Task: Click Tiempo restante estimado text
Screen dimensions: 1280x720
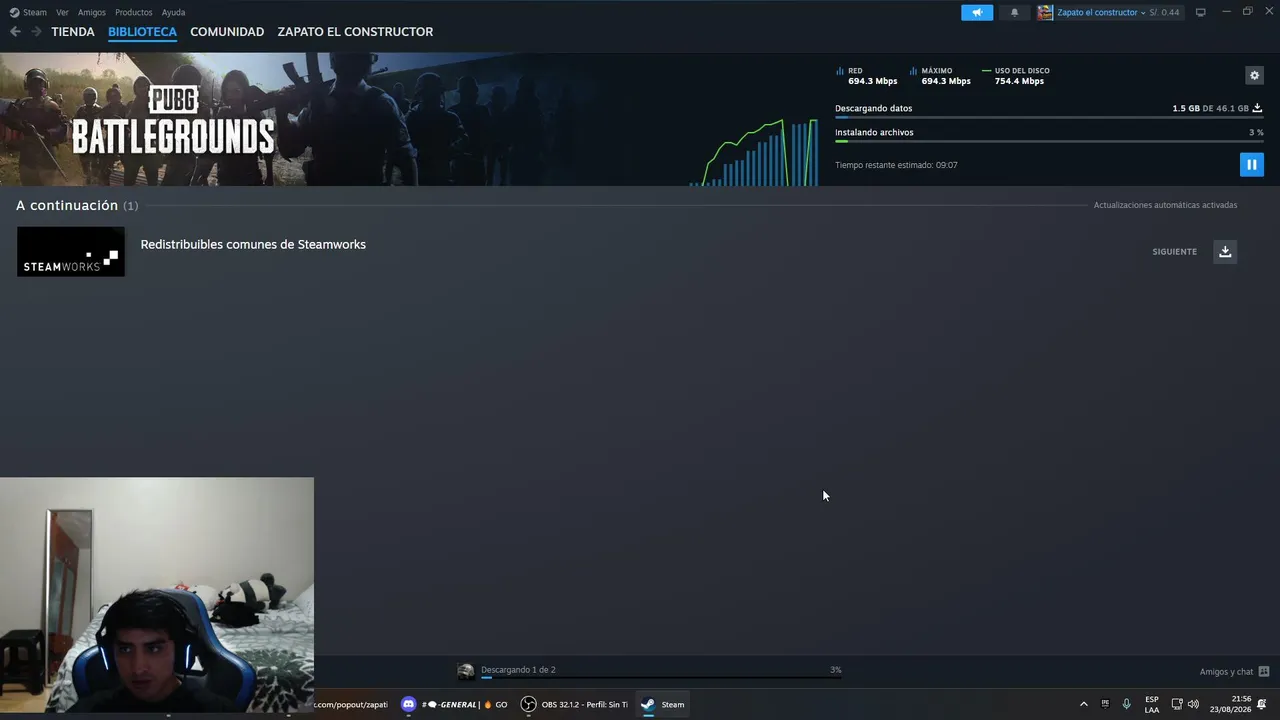Action: (896, 165)
